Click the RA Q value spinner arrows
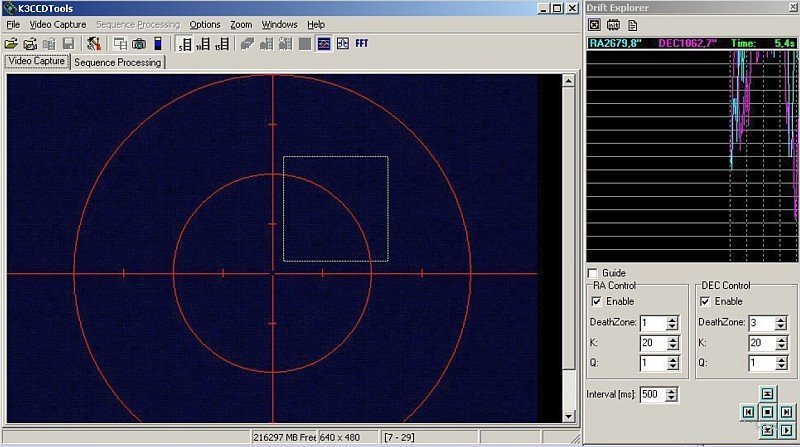The height and width of the screenshot is (447, 800). coord(672,363)
